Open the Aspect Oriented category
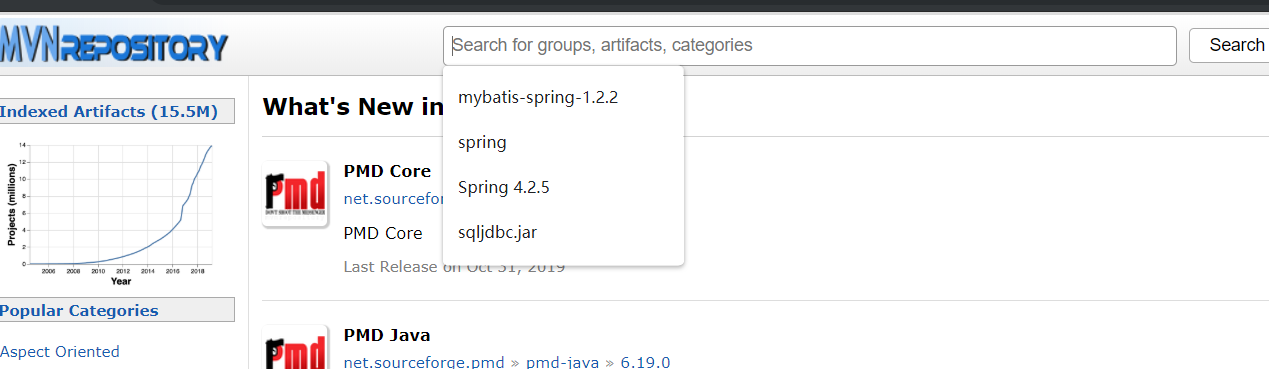Screen dimensions: 1269x369 click(x=60, y=351)
